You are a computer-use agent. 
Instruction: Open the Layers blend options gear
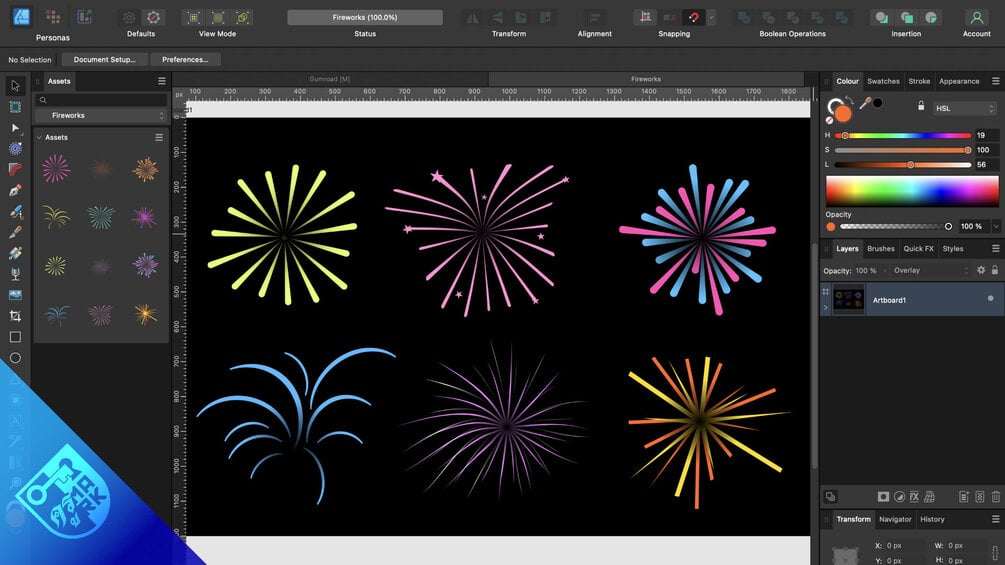[981, 270]
